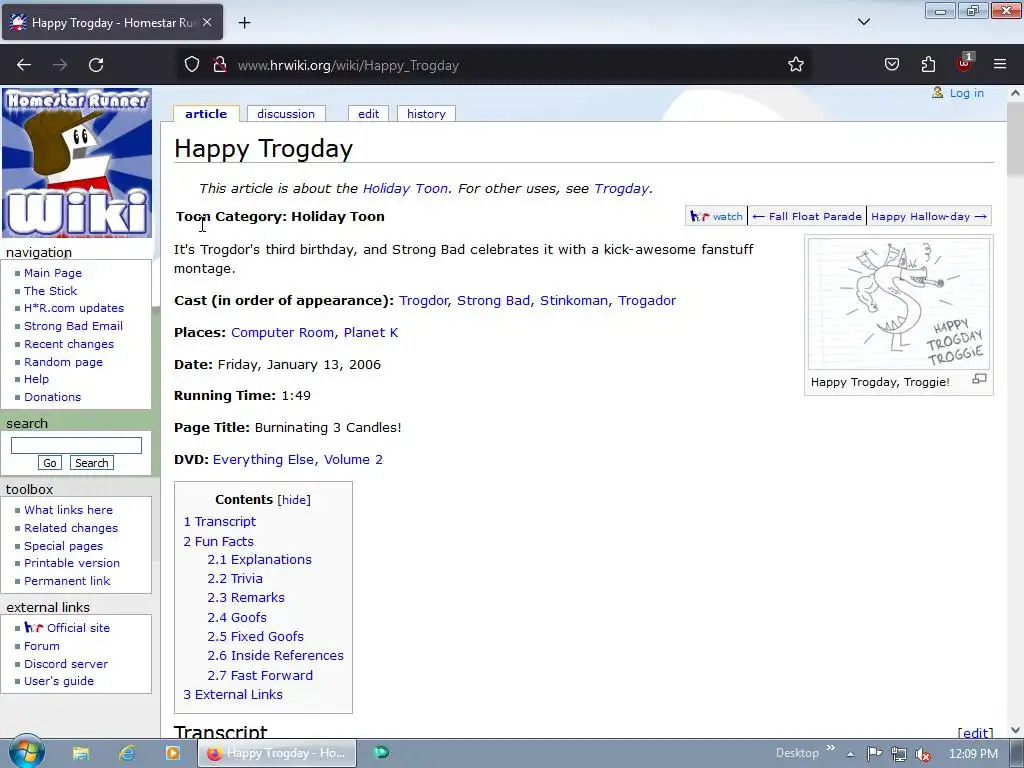Click the Holiday Toon link in hatnote

(406, 189)
